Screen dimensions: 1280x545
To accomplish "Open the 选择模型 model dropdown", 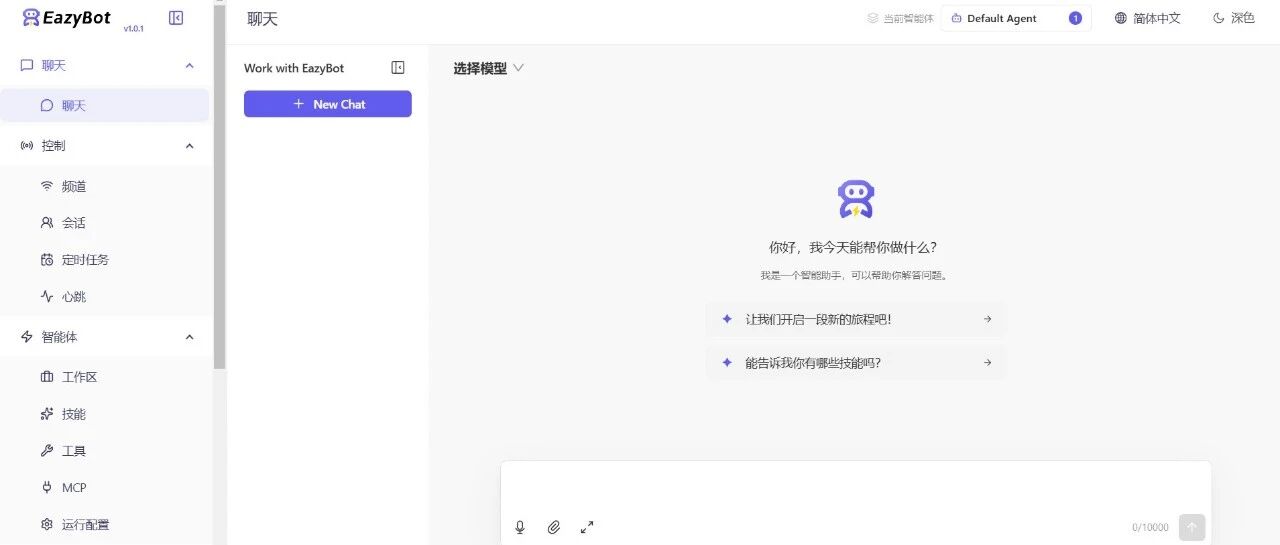I will (488, 68).
